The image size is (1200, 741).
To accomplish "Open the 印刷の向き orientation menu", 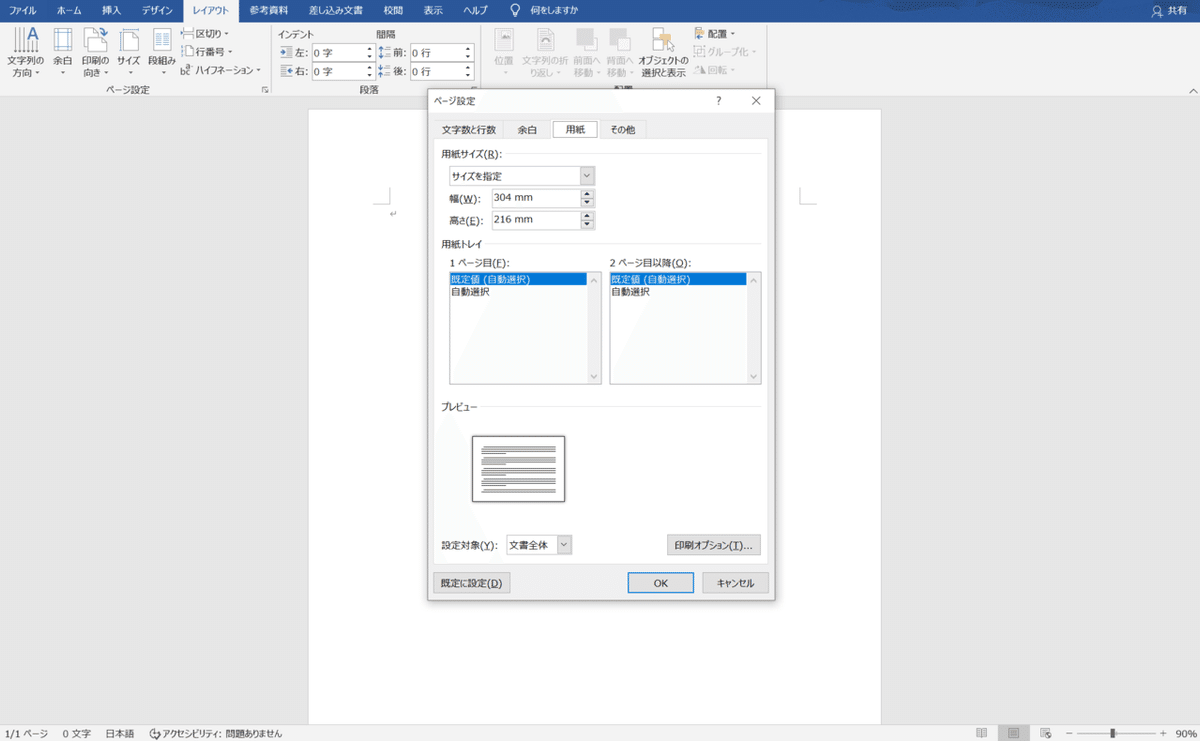I will coord(96,53).
